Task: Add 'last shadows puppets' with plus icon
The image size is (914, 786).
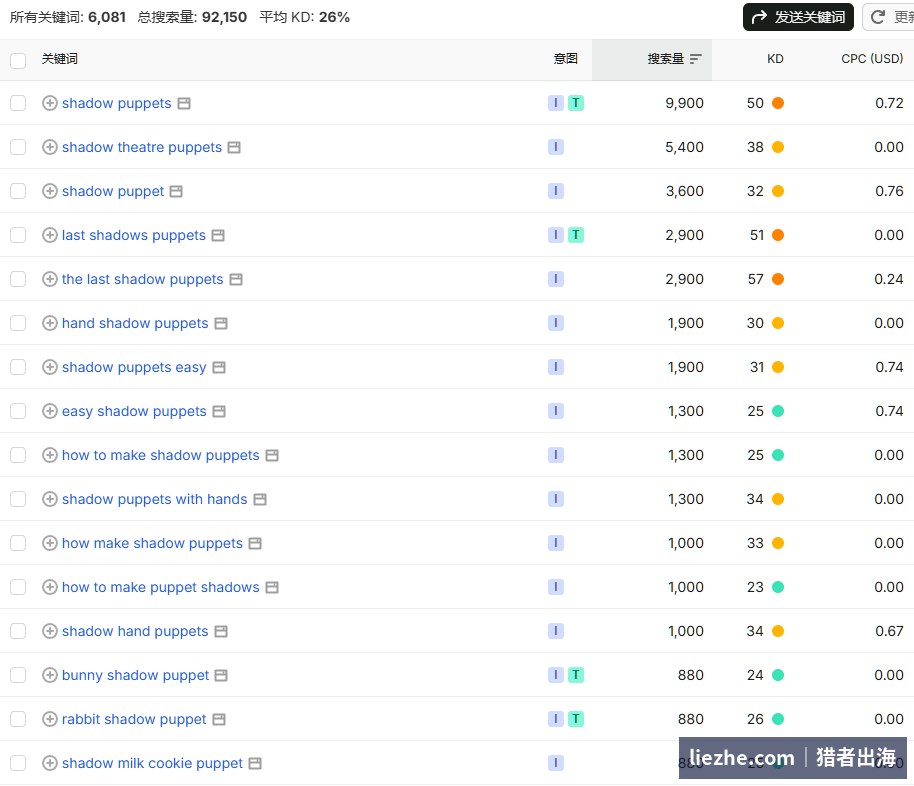Action: tap(50, 235)
